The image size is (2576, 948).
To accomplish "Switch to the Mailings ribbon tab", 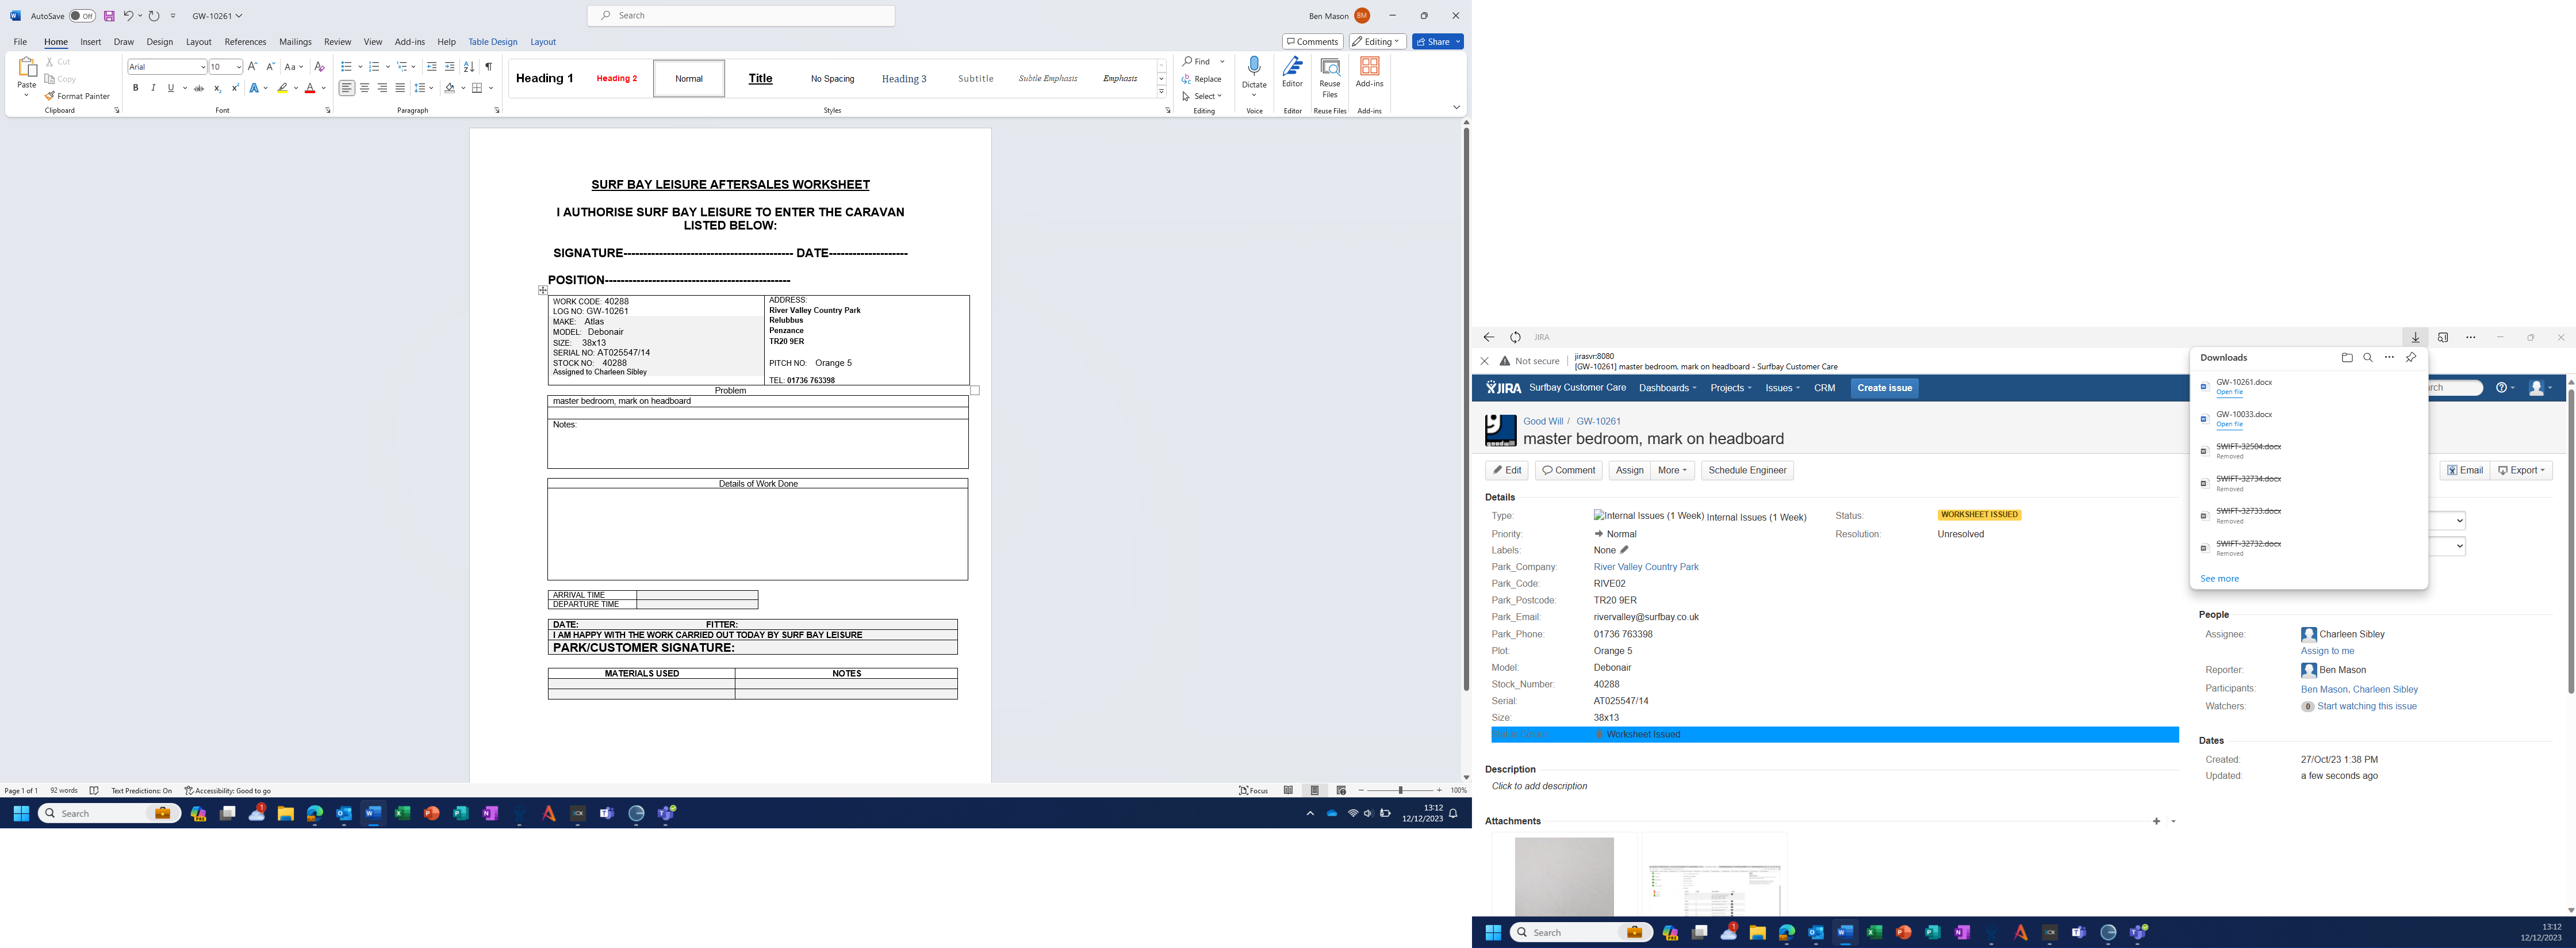I will [x=295, y=42].
